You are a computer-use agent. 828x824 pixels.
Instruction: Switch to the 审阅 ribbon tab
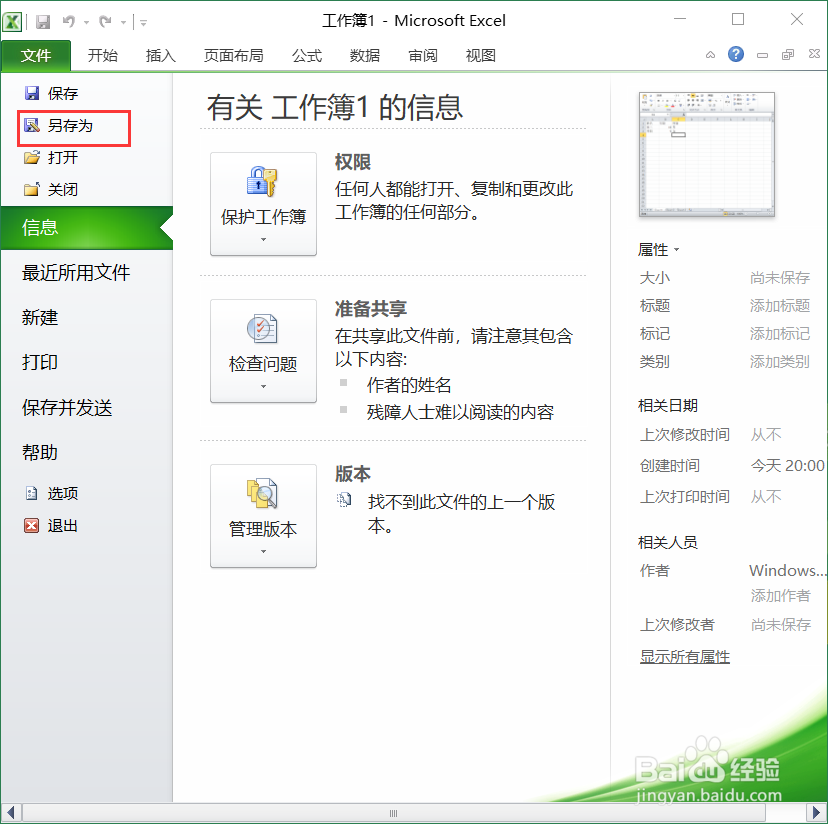pos(422,55)
